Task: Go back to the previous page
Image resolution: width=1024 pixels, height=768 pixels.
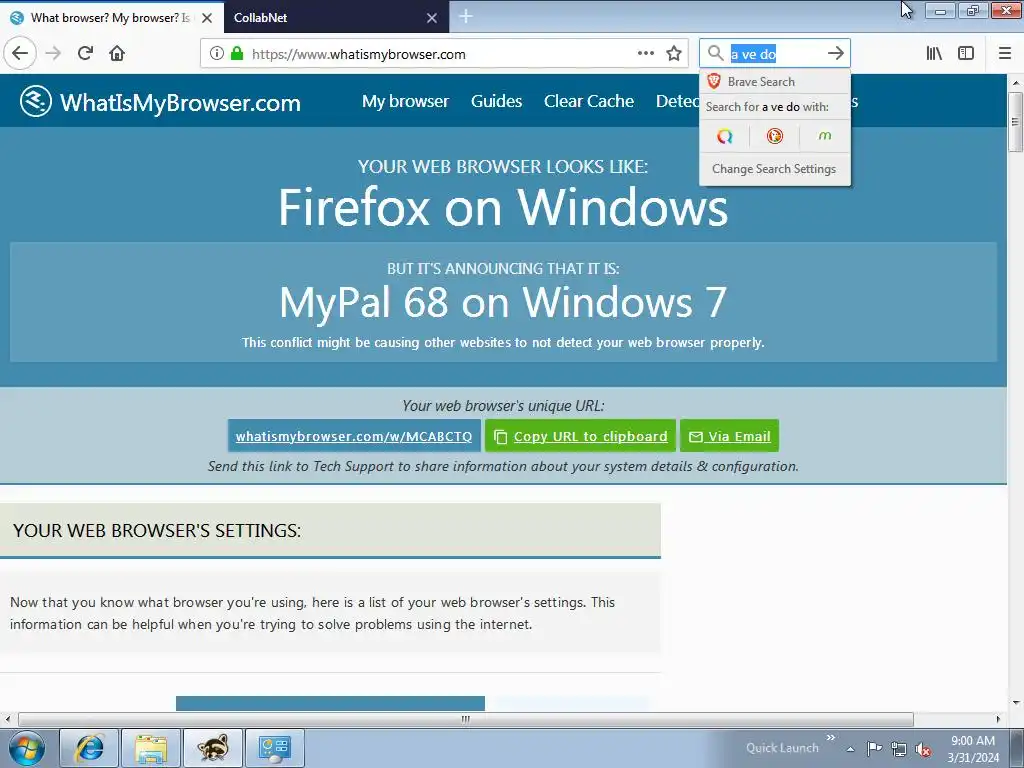Action: 20,53
